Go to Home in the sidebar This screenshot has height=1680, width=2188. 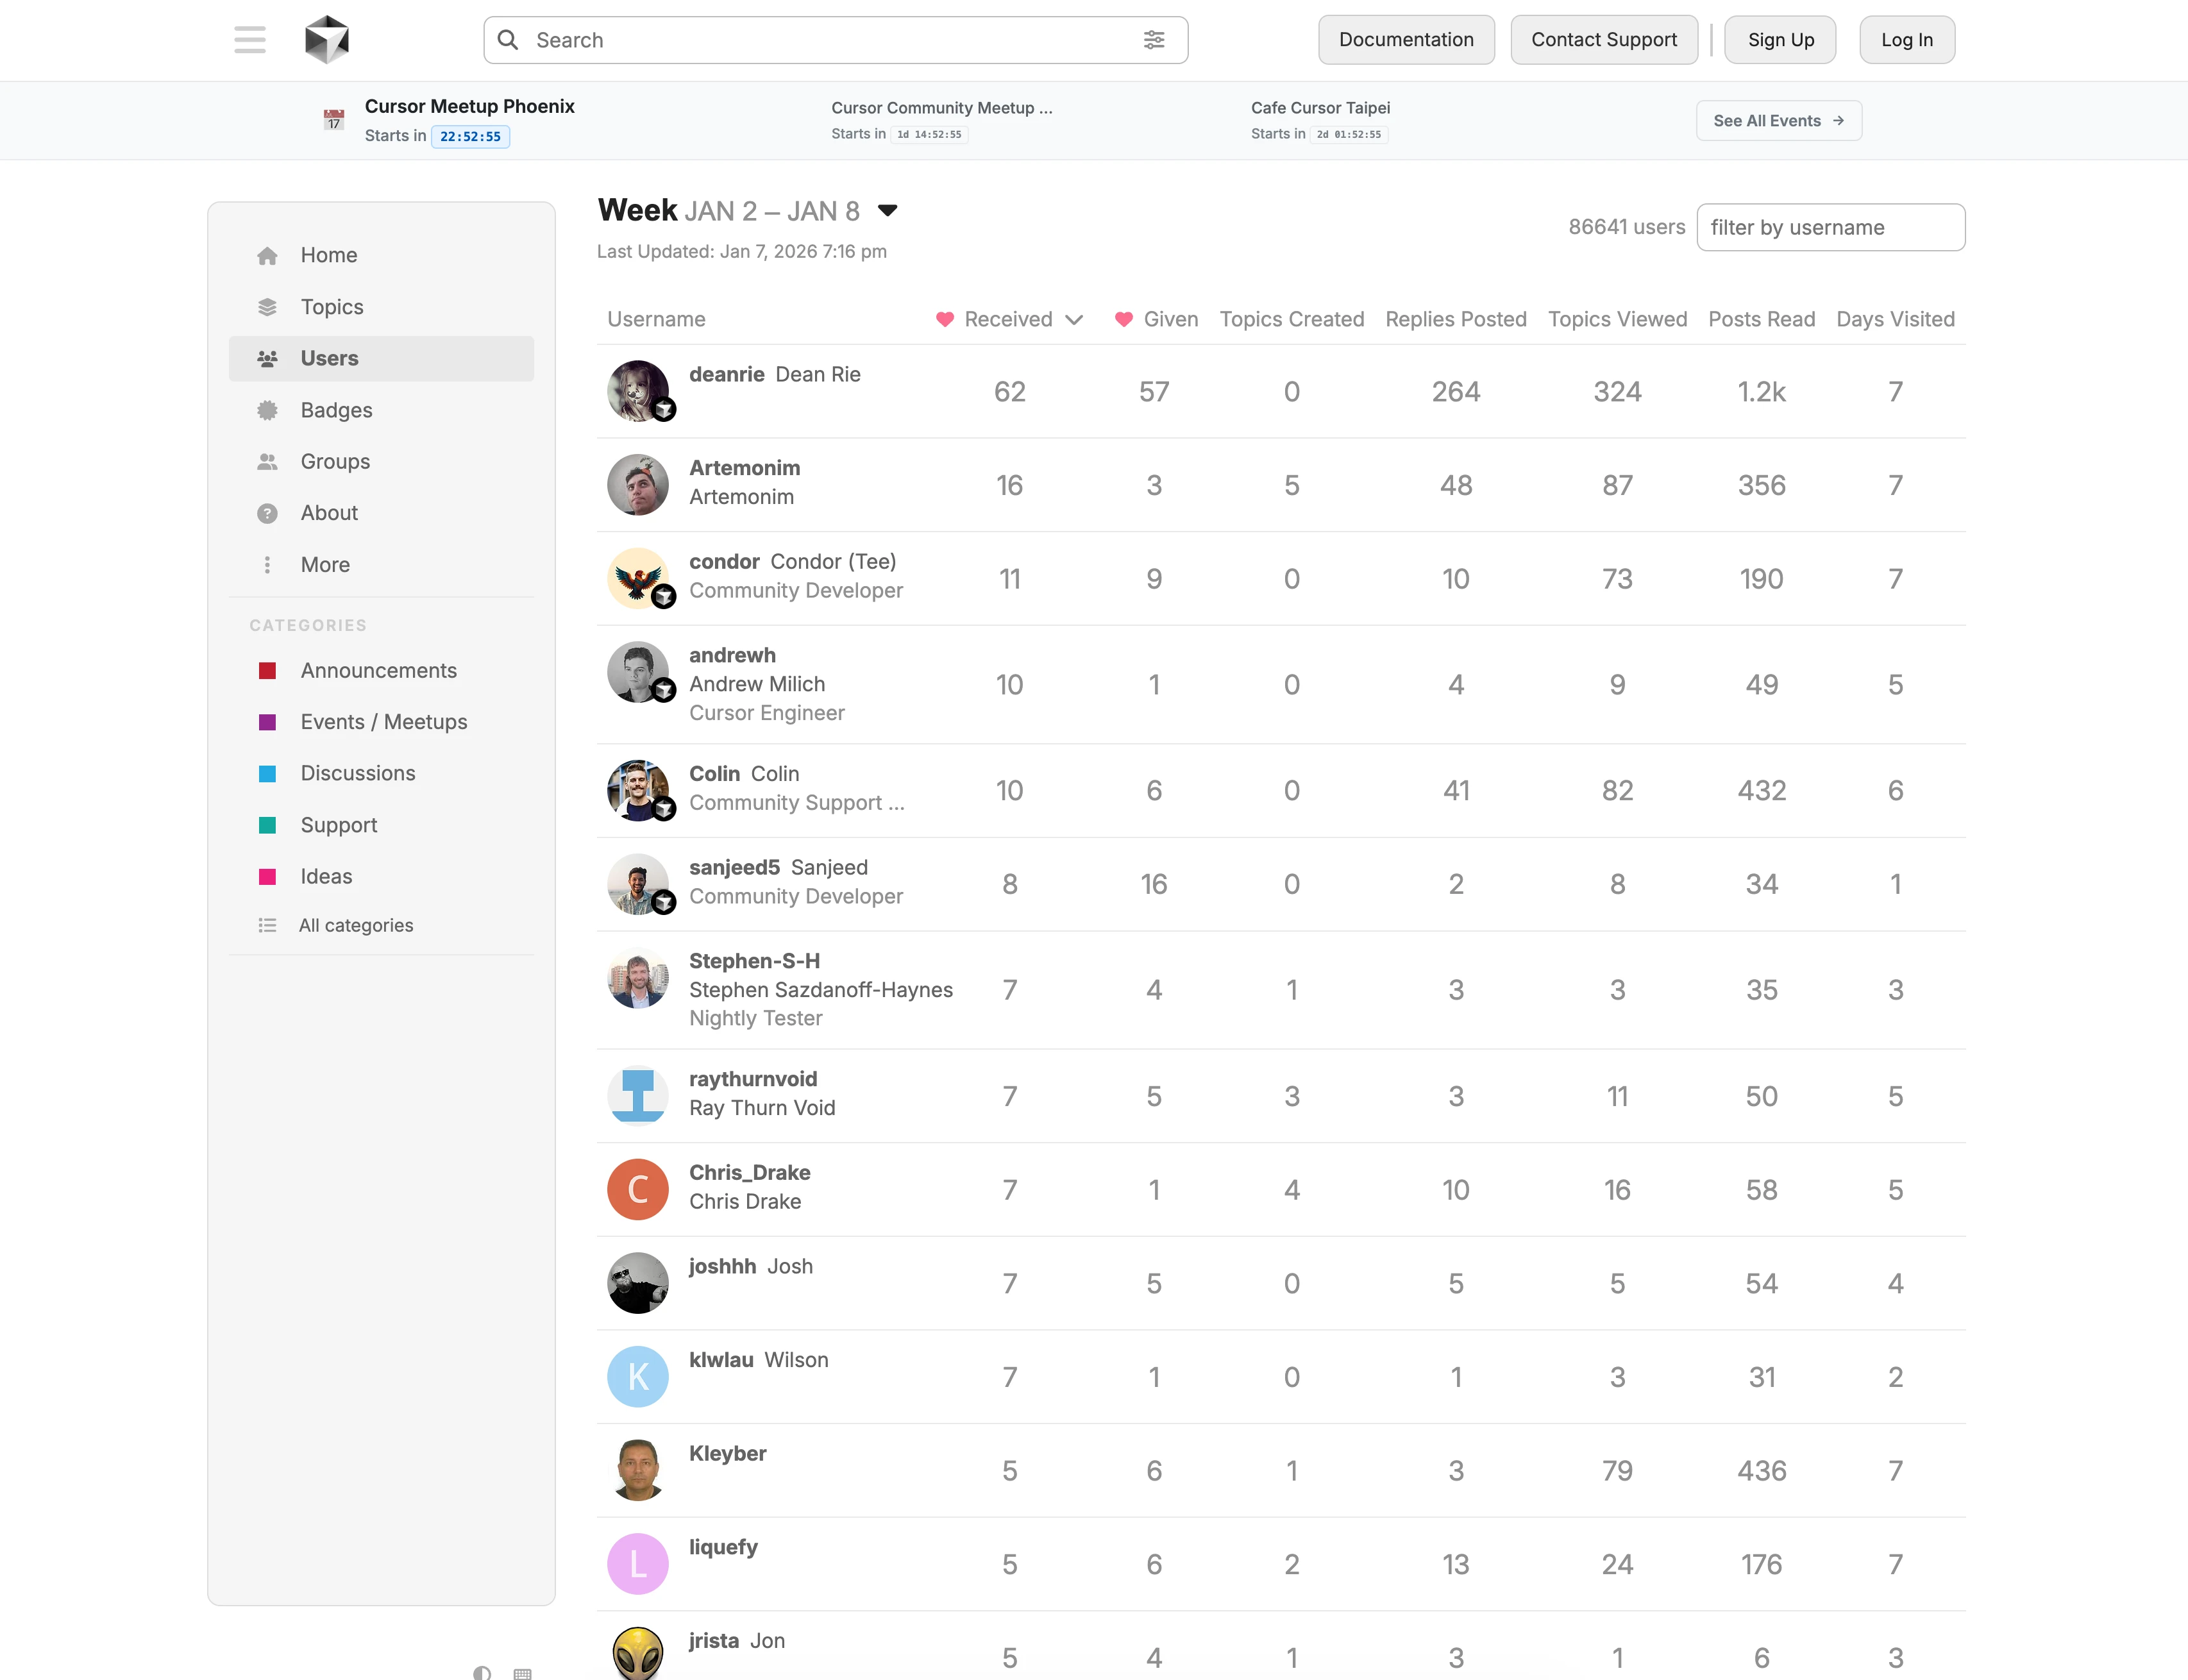[x=328, y=255]
